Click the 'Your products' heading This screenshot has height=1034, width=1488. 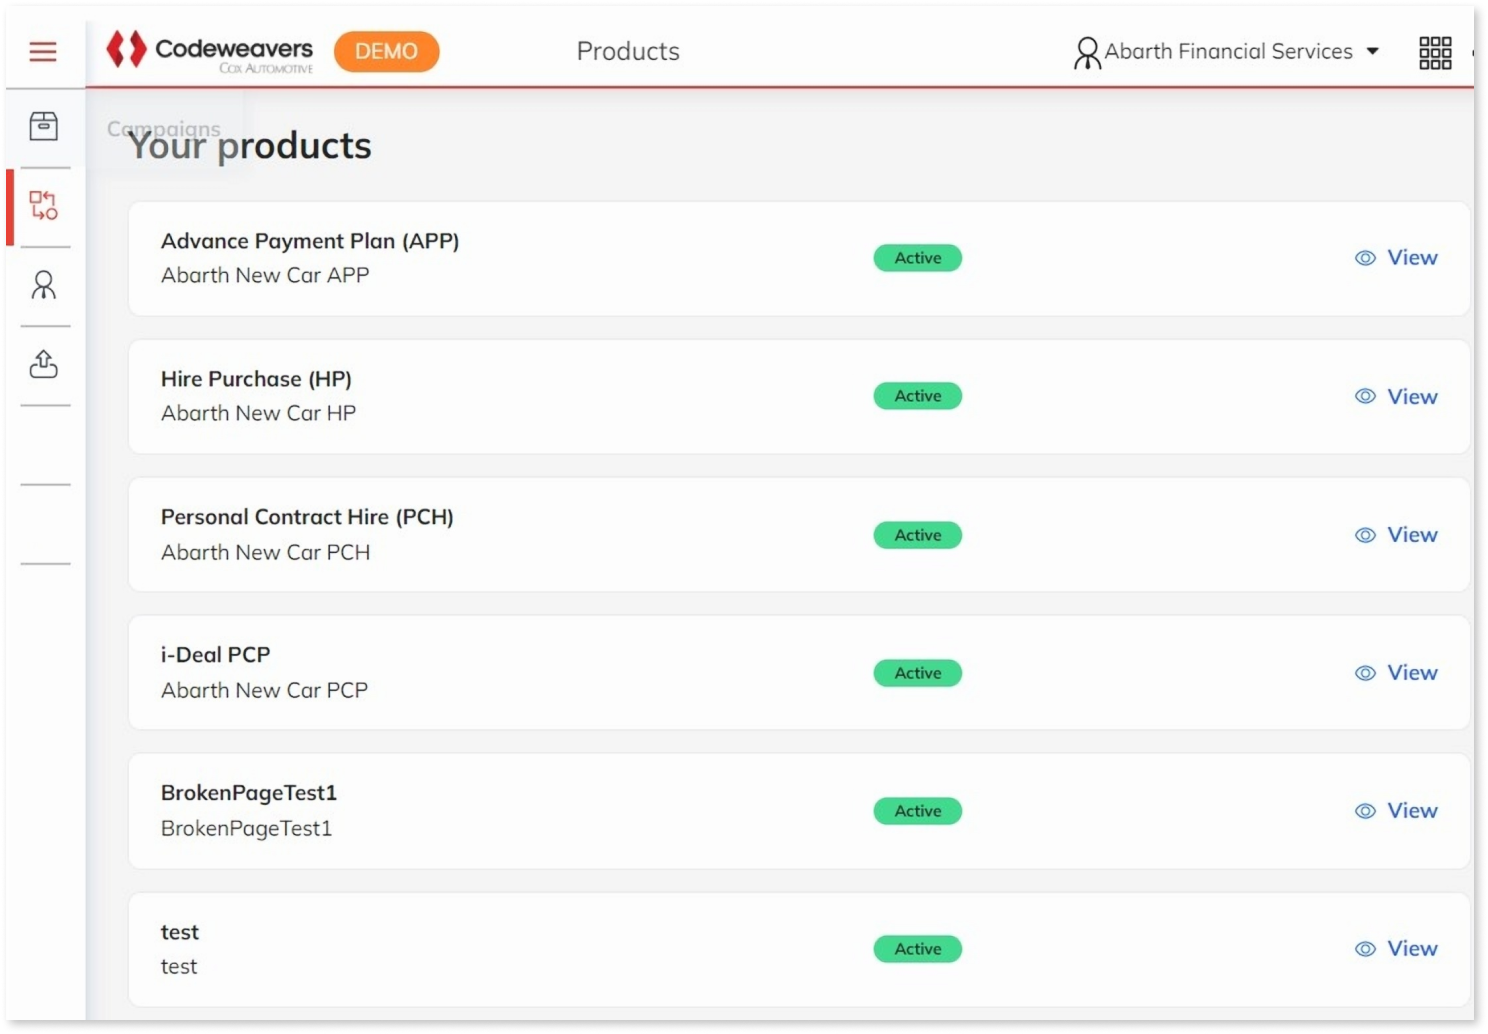(x=250, y=146)
